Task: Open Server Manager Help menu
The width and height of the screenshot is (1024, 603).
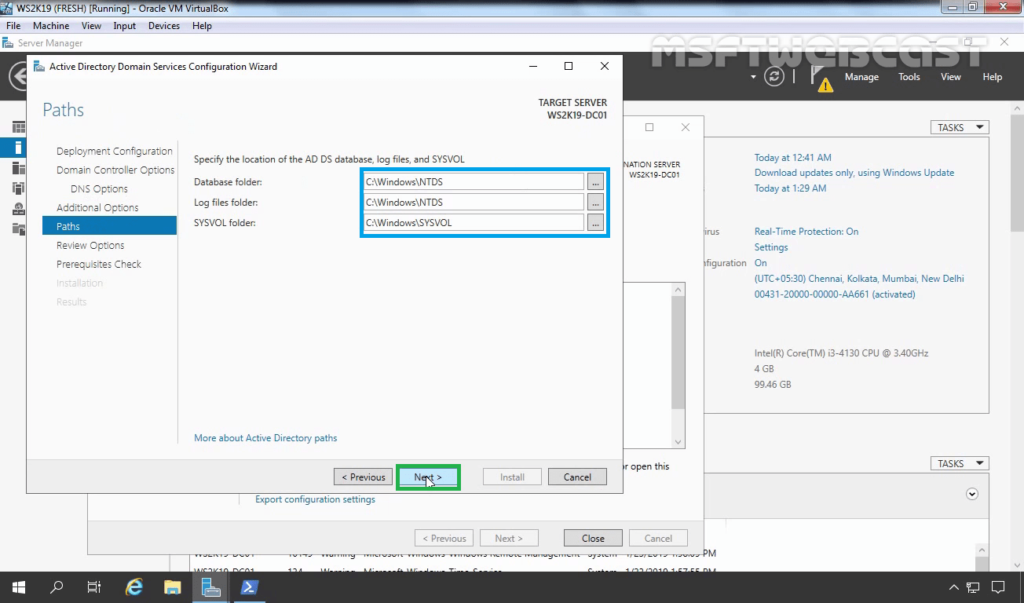Action: pyautogui.click(x=992, y=77)
